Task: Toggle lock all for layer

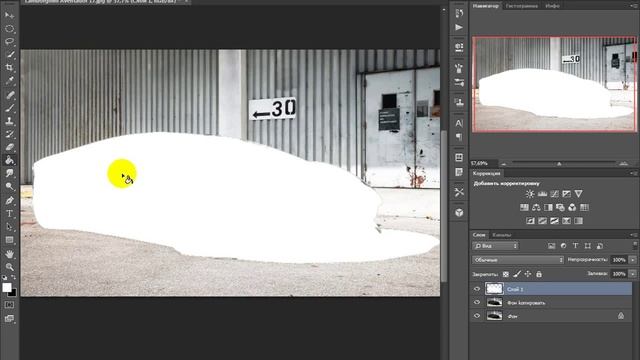Action: pos(539,274)
